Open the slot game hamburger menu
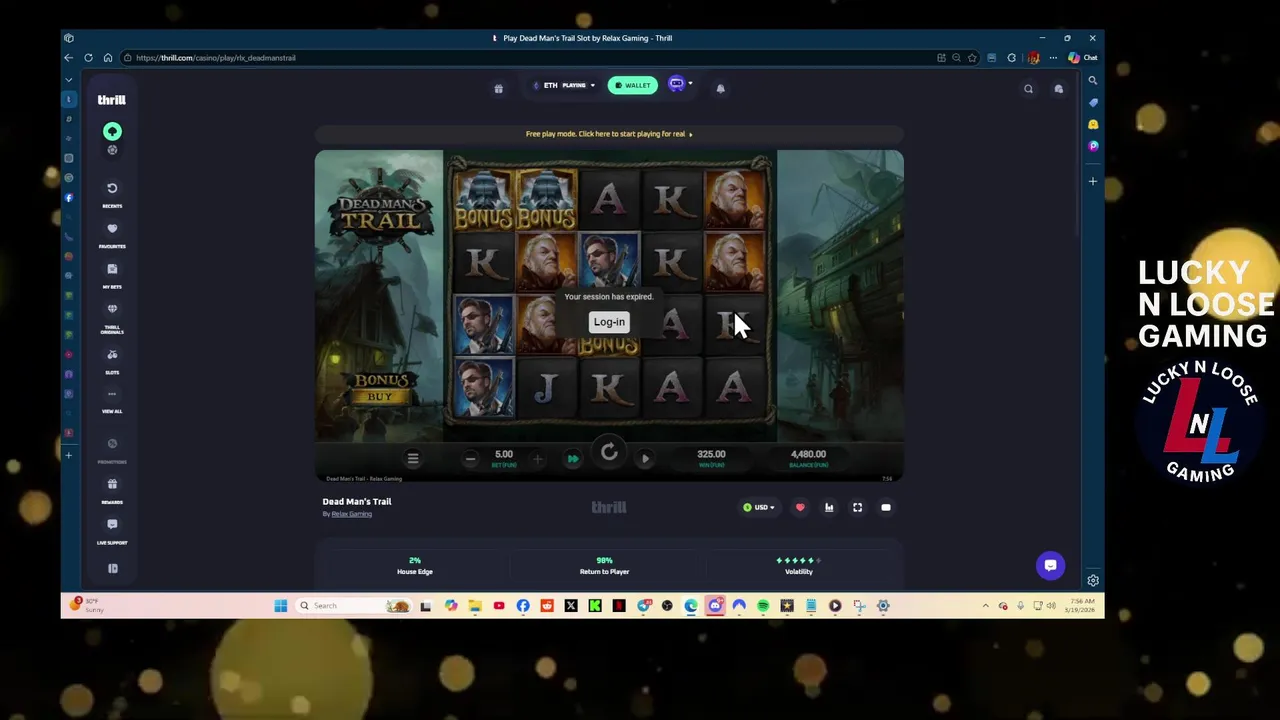Image resolution: width=1280 pixels, height=720 pixels. [x=413, y=459]
